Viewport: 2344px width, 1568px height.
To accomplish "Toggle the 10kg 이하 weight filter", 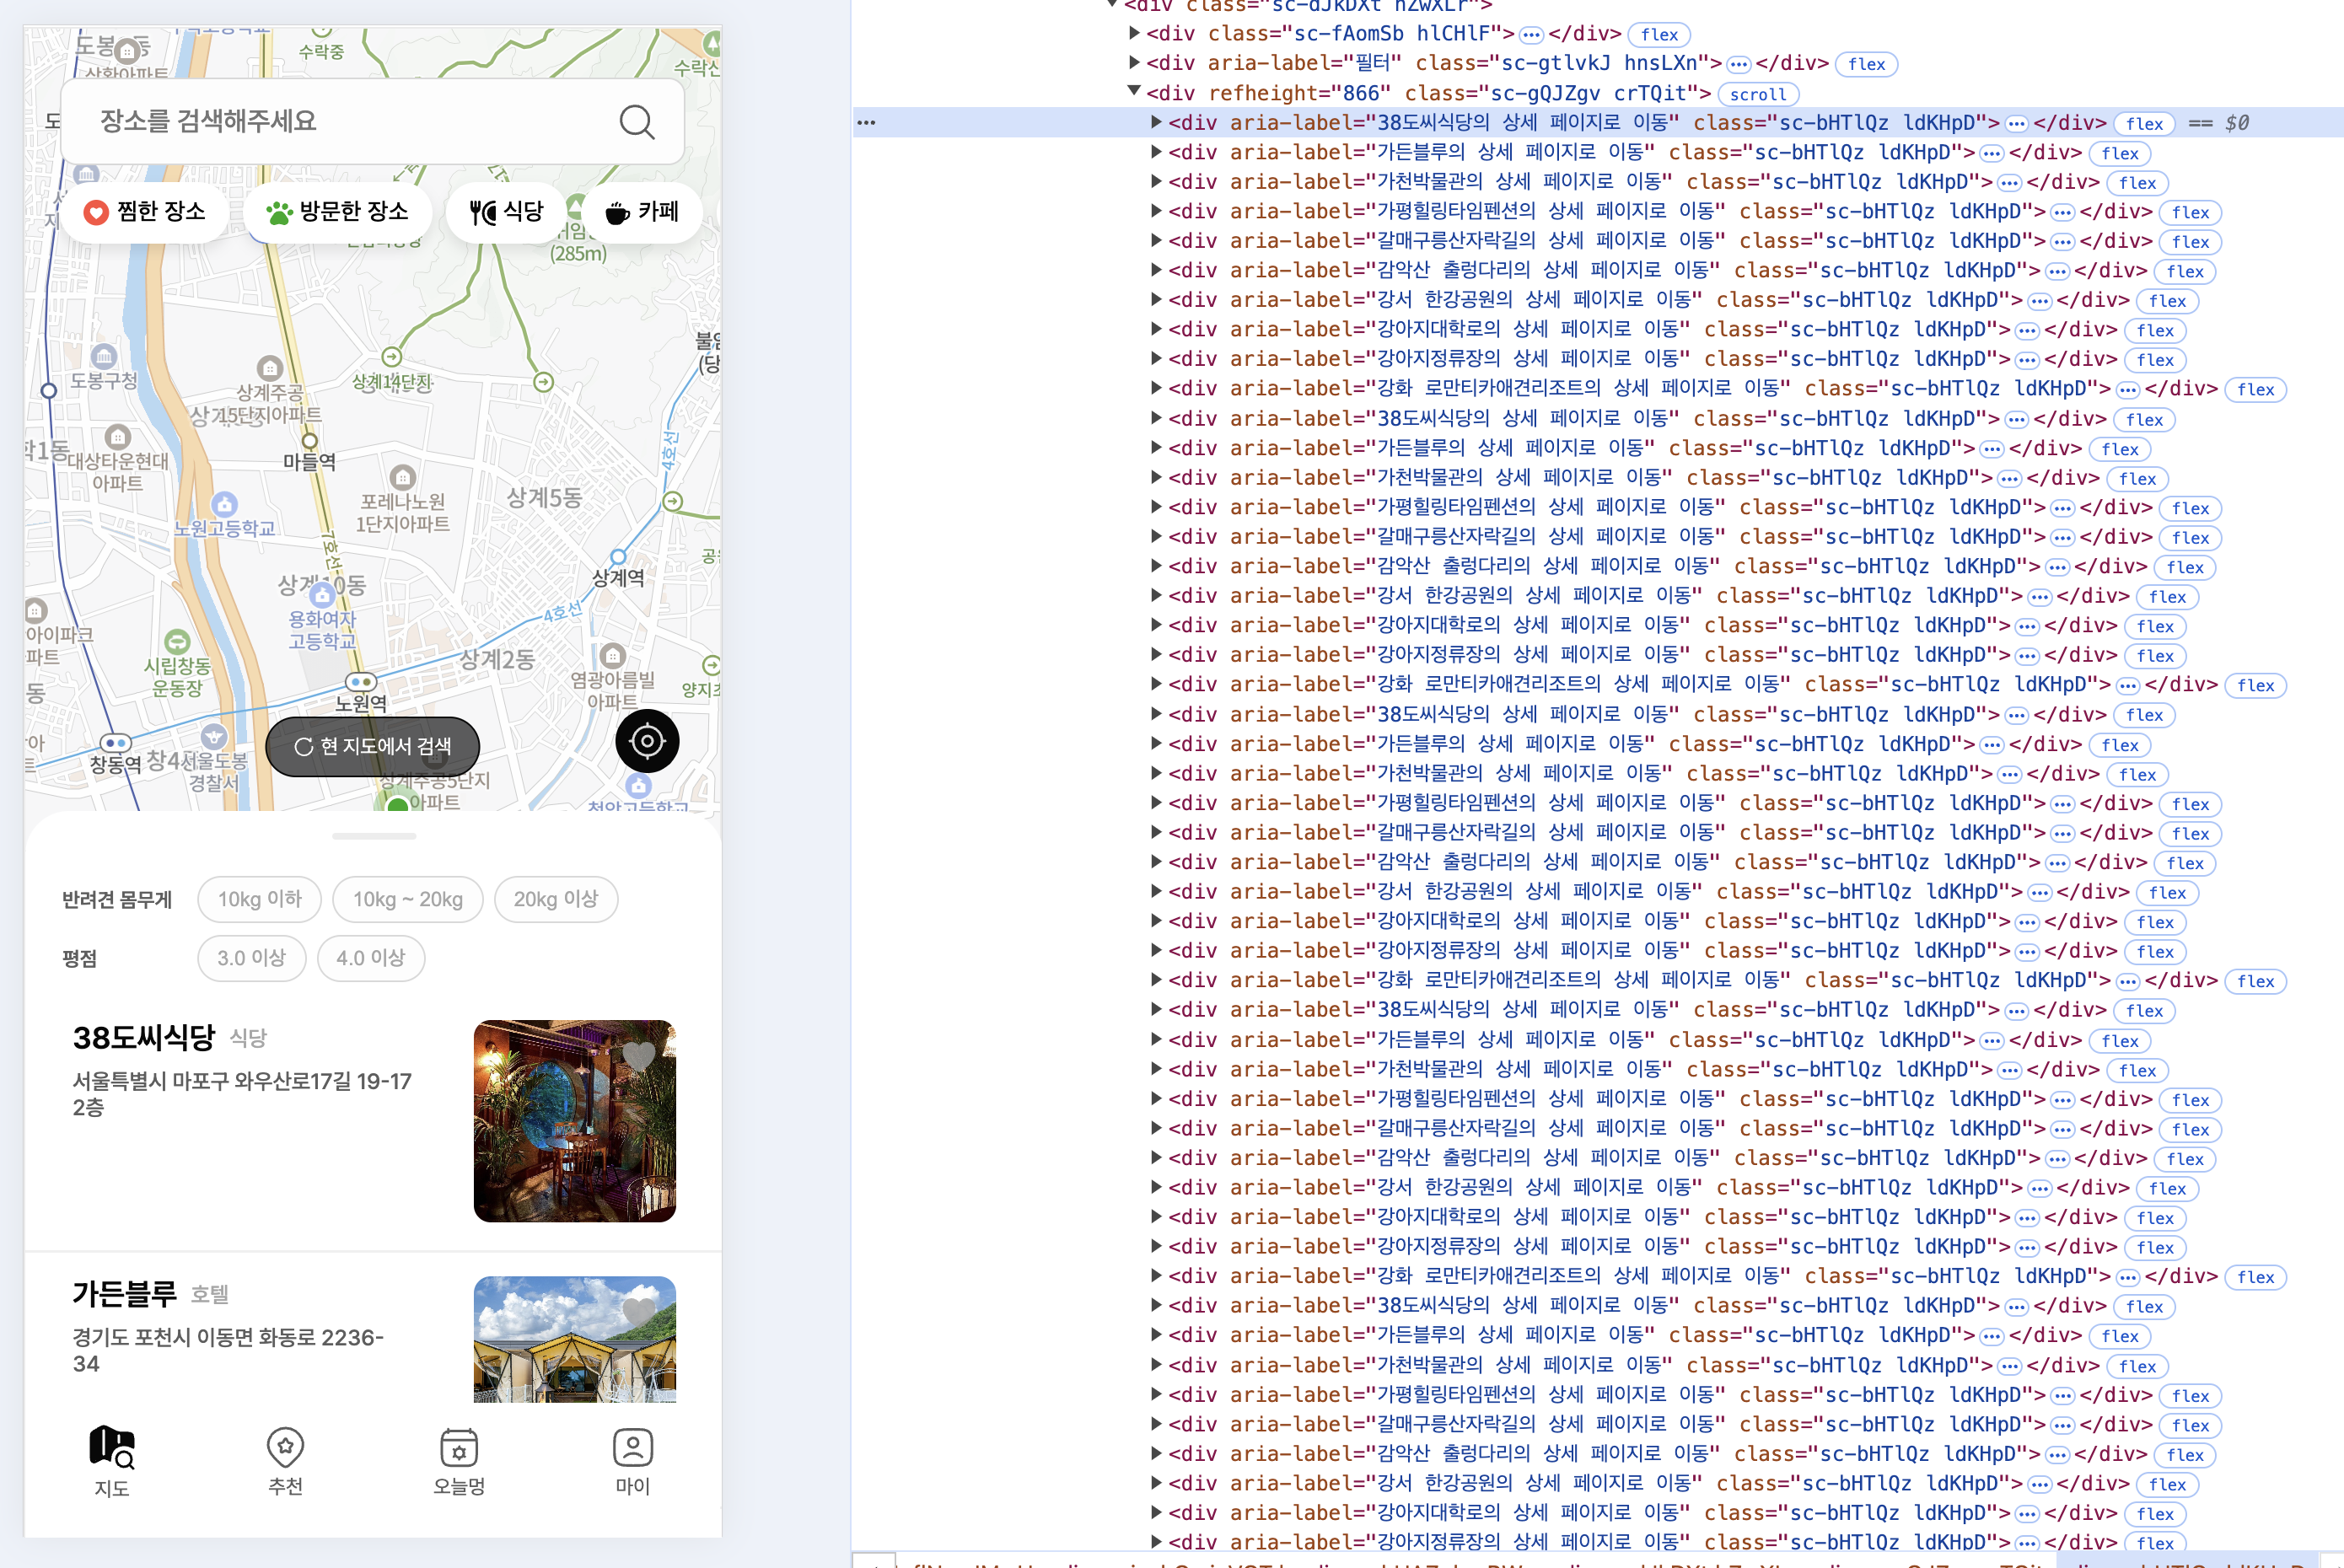I will (x=259, y=899).
